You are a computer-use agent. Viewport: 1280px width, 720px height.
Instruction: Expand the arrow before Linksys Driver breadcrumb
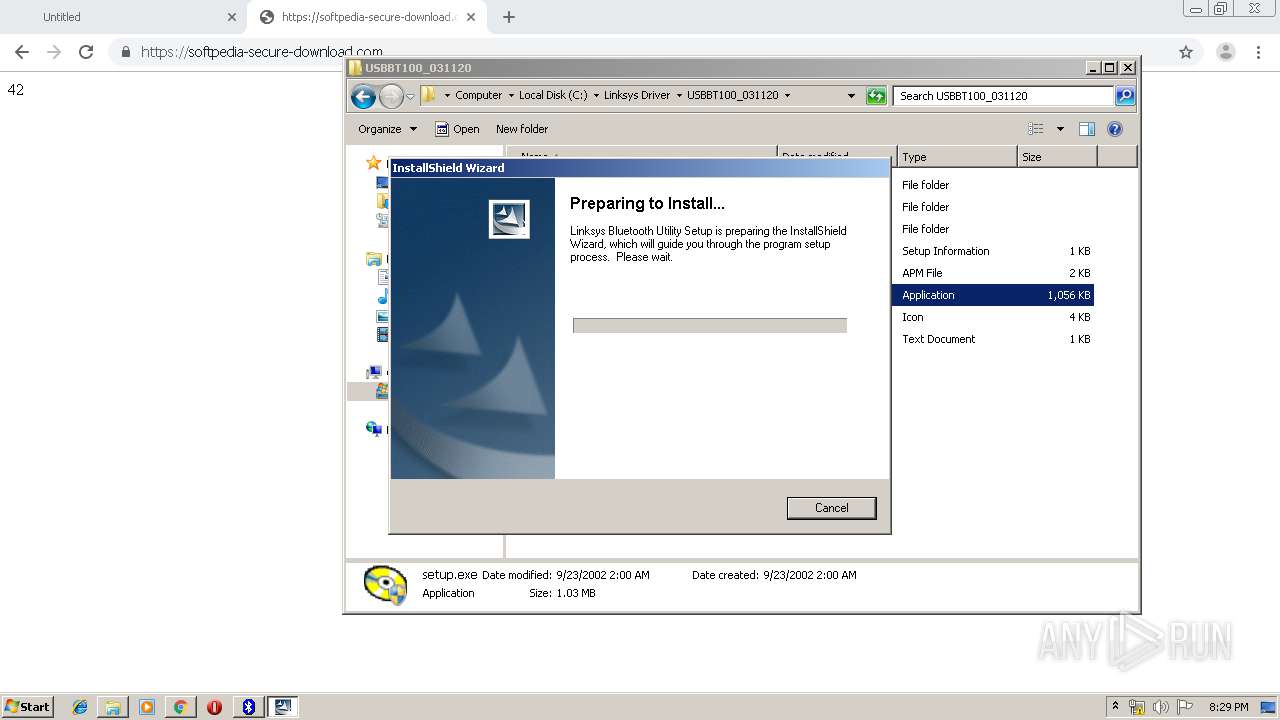[596, 96]
